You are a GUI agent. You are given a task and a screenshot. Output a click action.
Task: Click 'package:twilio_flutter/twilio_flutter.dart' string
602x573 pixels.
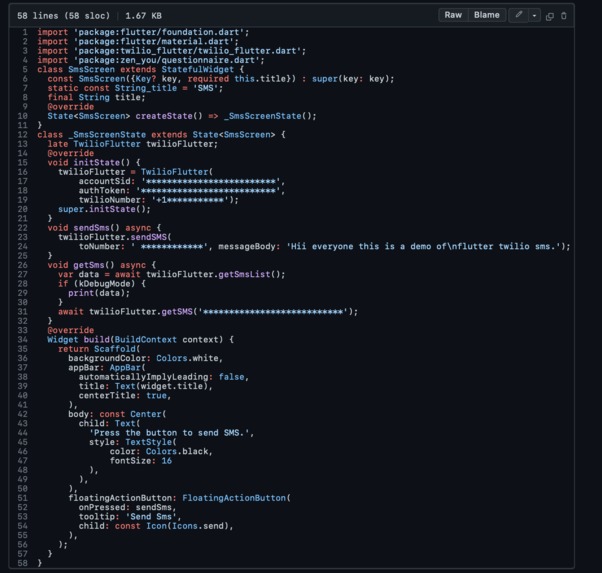tap(187, 51)
